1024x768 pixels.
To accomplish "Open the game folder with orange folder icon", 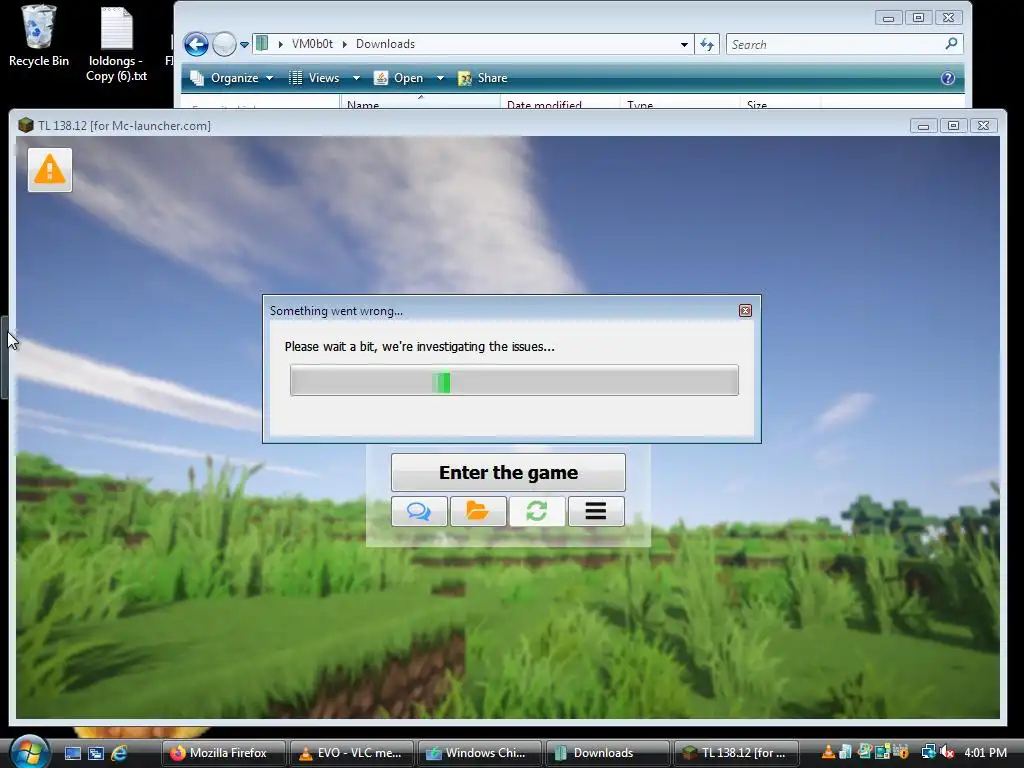I will coord(478,511).
